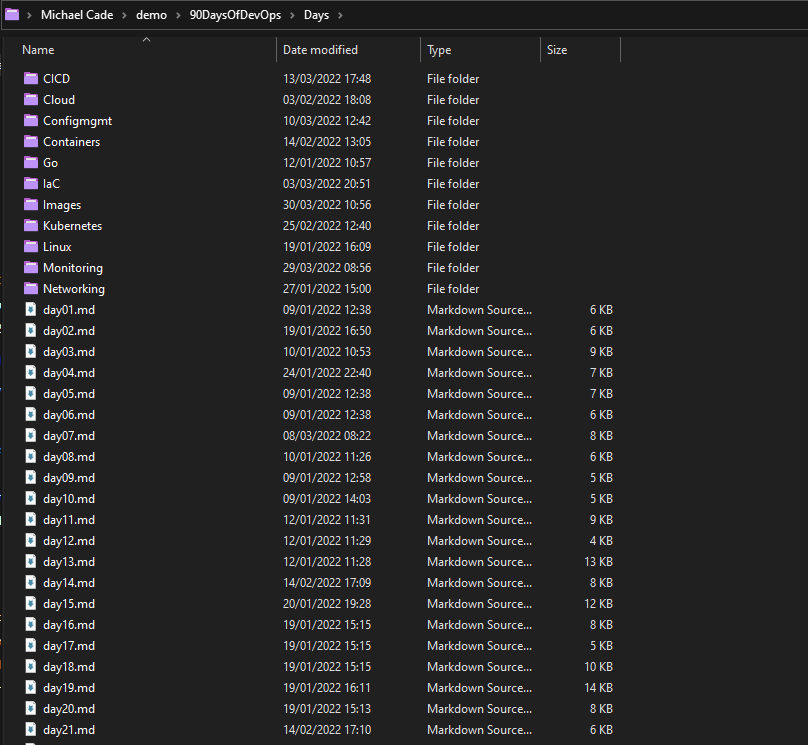
Task: Click the 14 KB size of day19.md
Action: pyautogui.click(x=598, y=688)
